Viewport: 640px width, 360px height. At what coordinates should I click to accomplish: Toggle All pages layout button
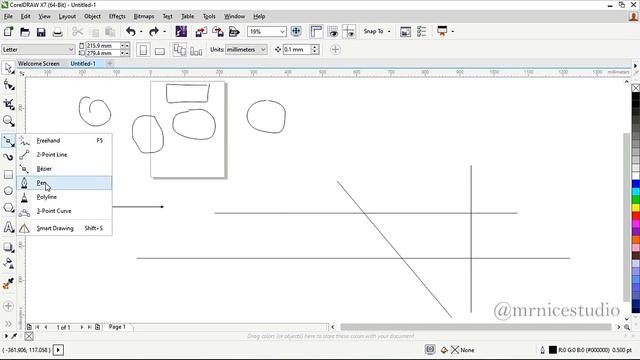[x=179, y=50]
